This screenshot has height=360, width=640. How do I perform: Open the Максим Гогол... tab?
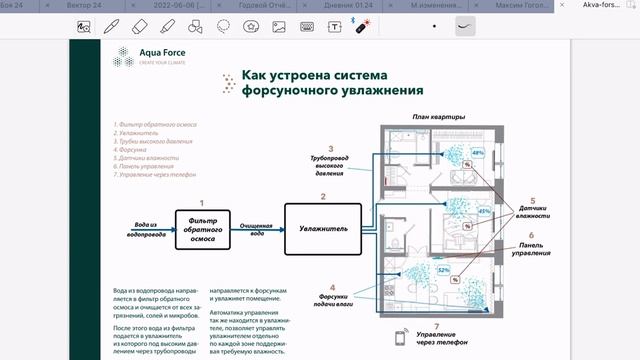[521, 5]
